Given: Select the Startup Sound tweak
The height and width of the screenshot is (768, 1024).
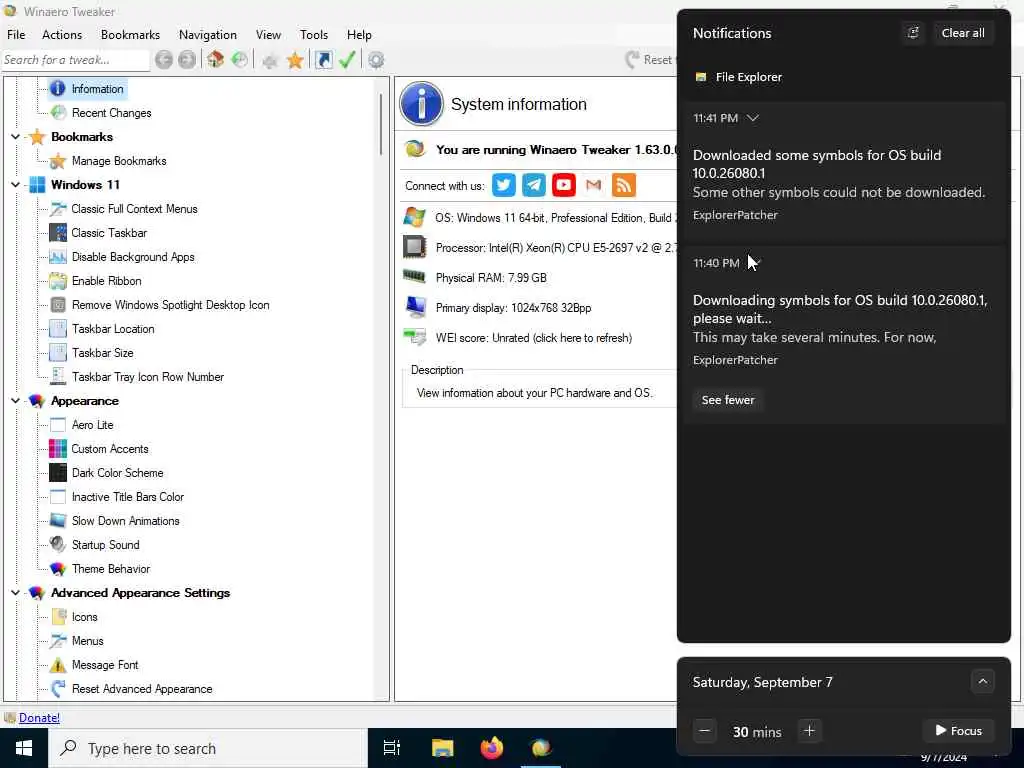Looking at the screenshot, I should coord(105,545).
